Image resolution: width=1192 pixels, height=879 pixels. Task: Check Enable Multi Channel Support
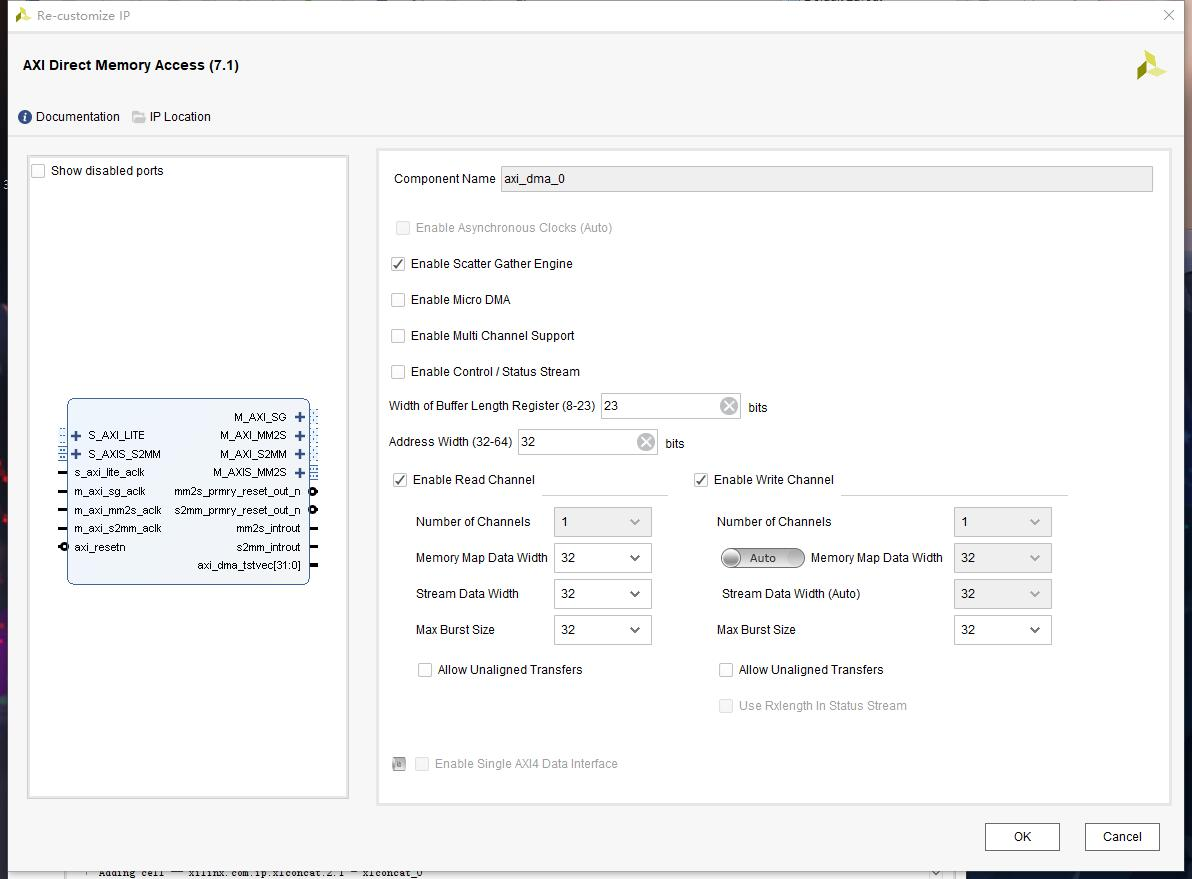pos(398,335)
